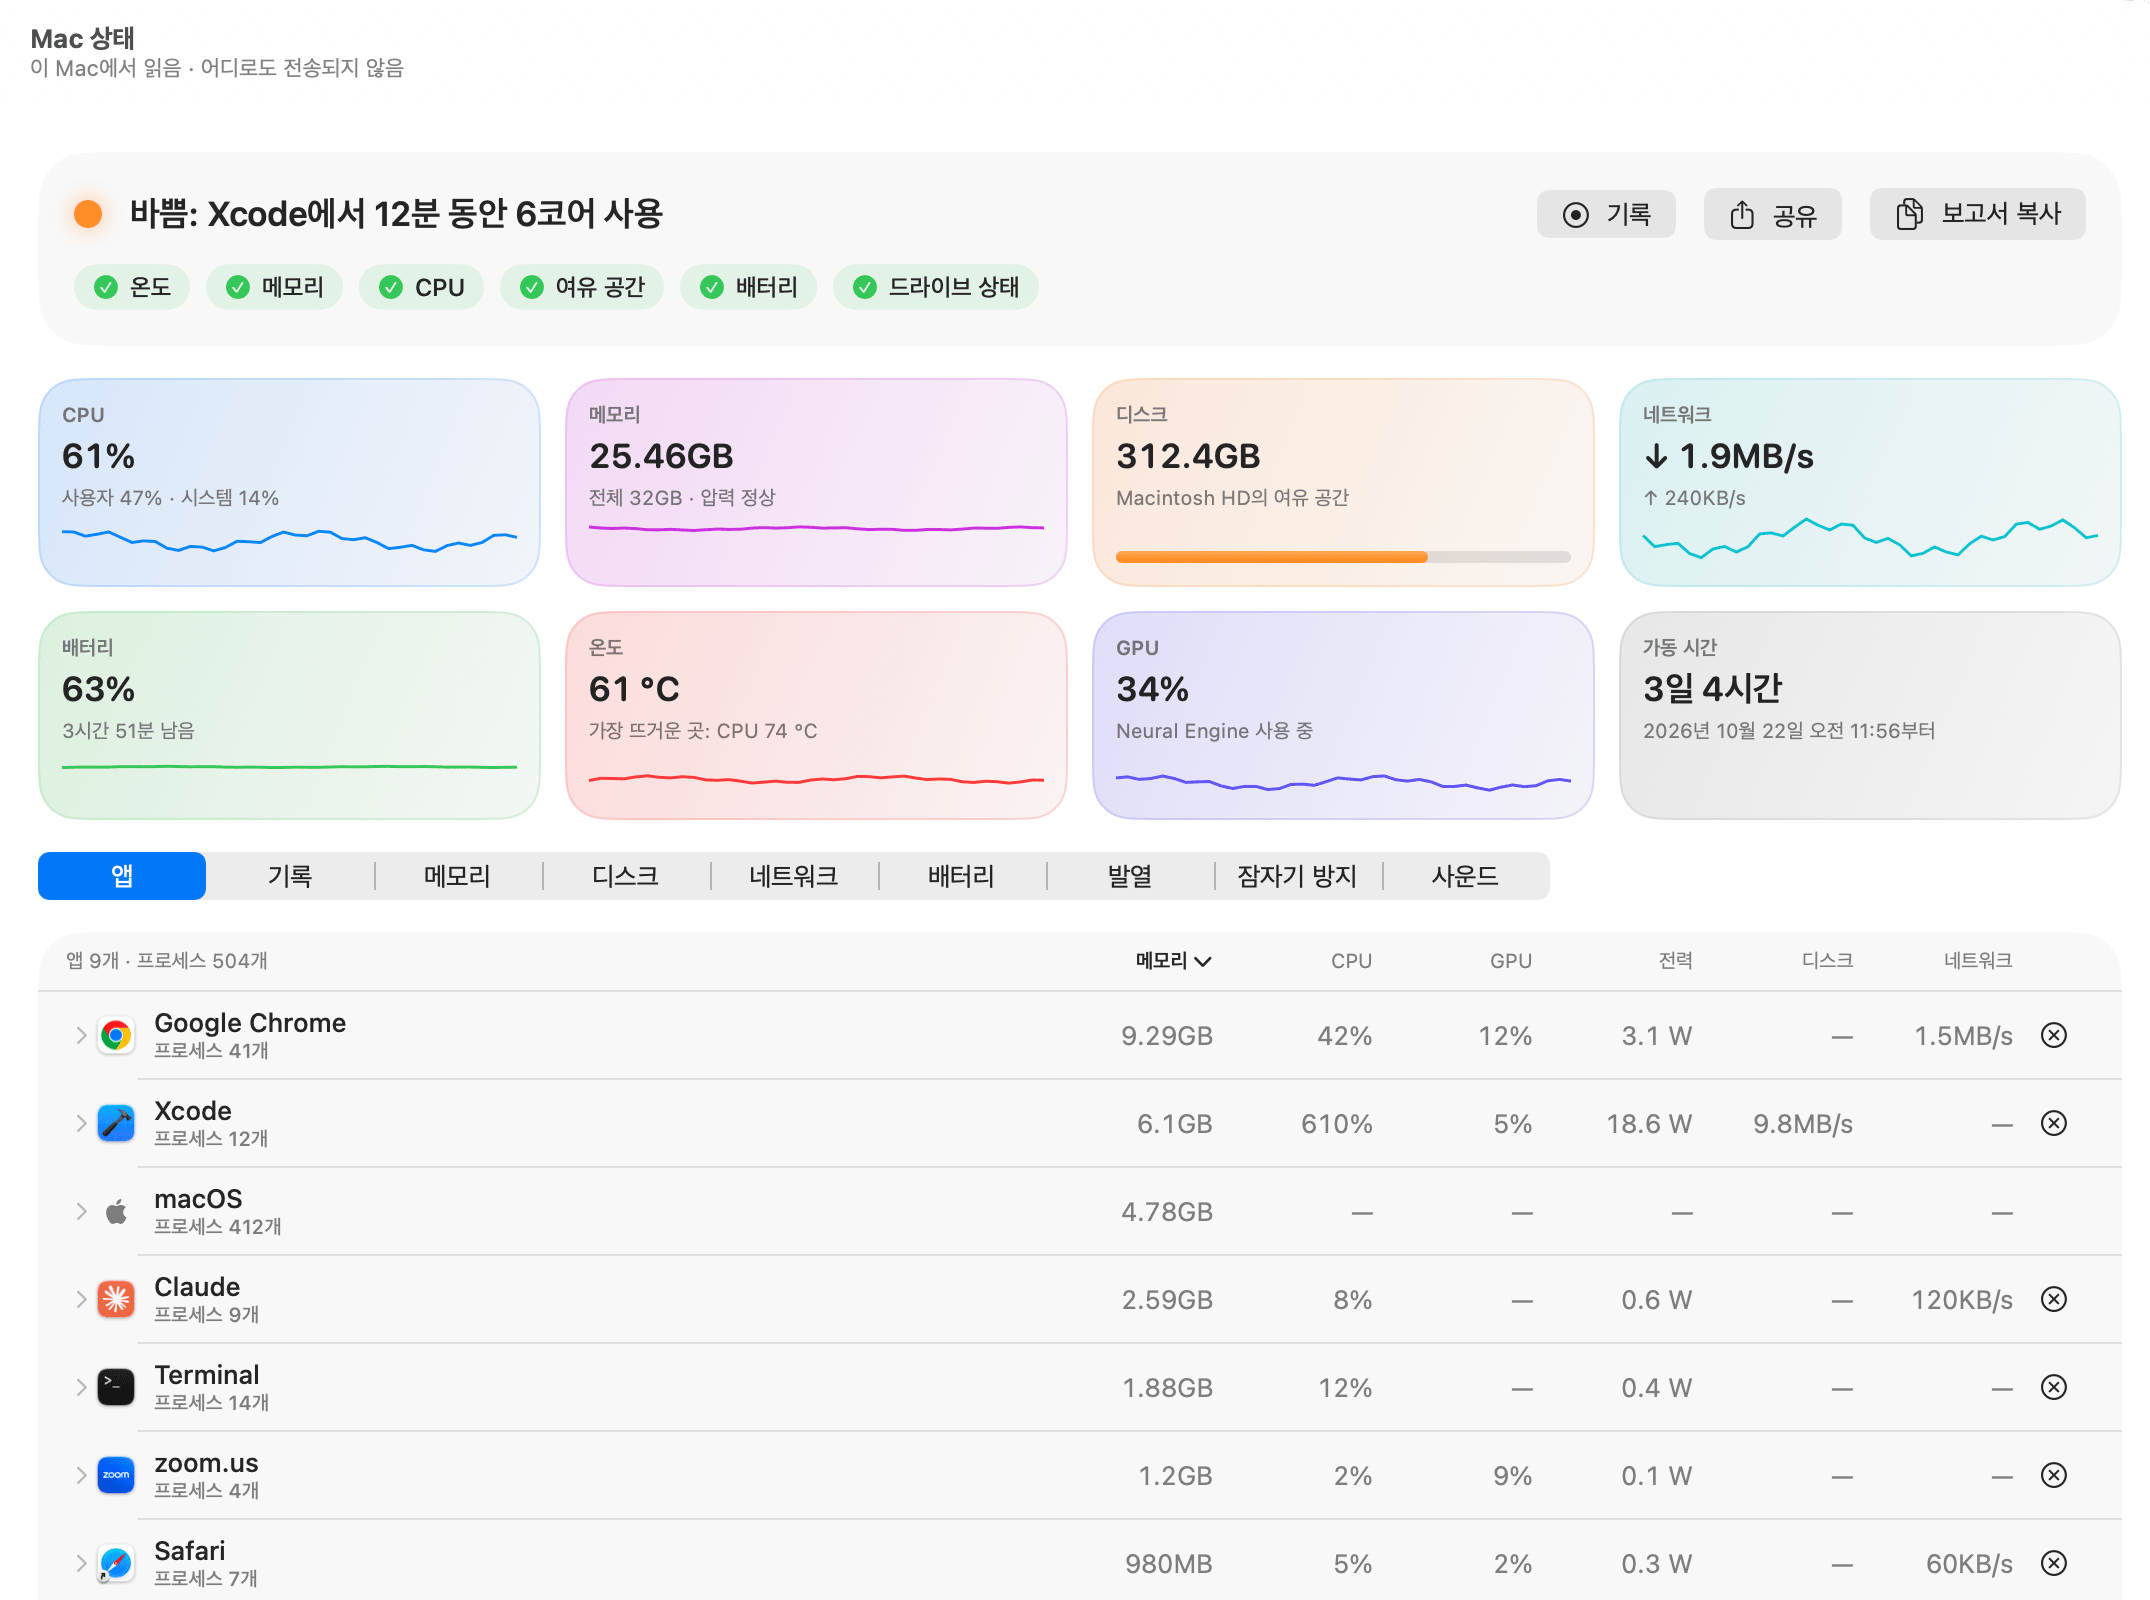Switch to the 기록 tab
Image resolution: width=2150 pixels, height=1600 pixels.
click(290, 877)
